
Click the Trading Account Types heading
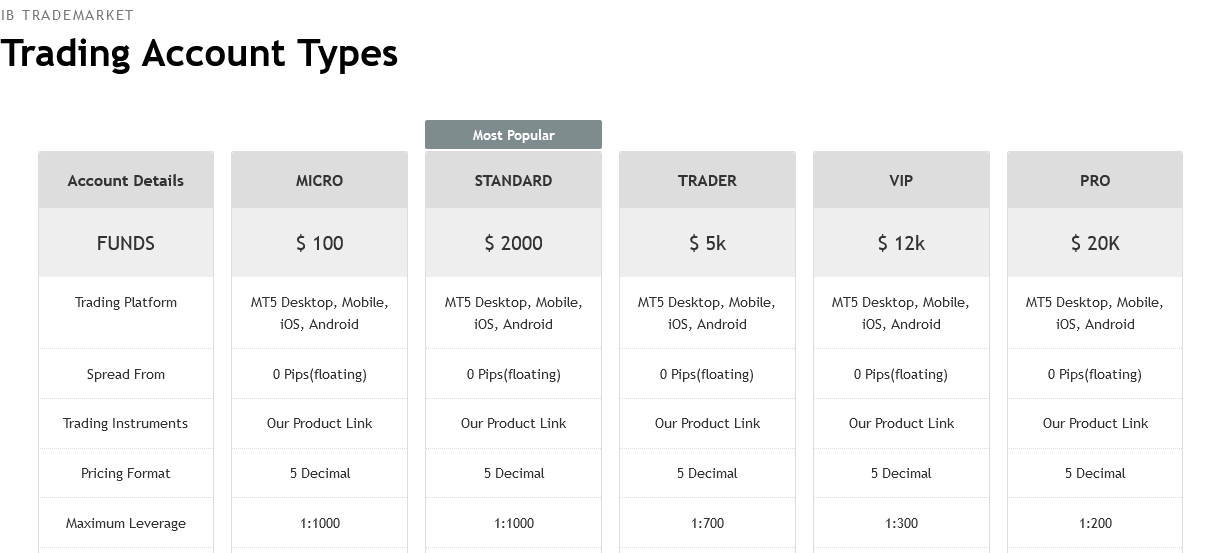[x=199, y=53]
